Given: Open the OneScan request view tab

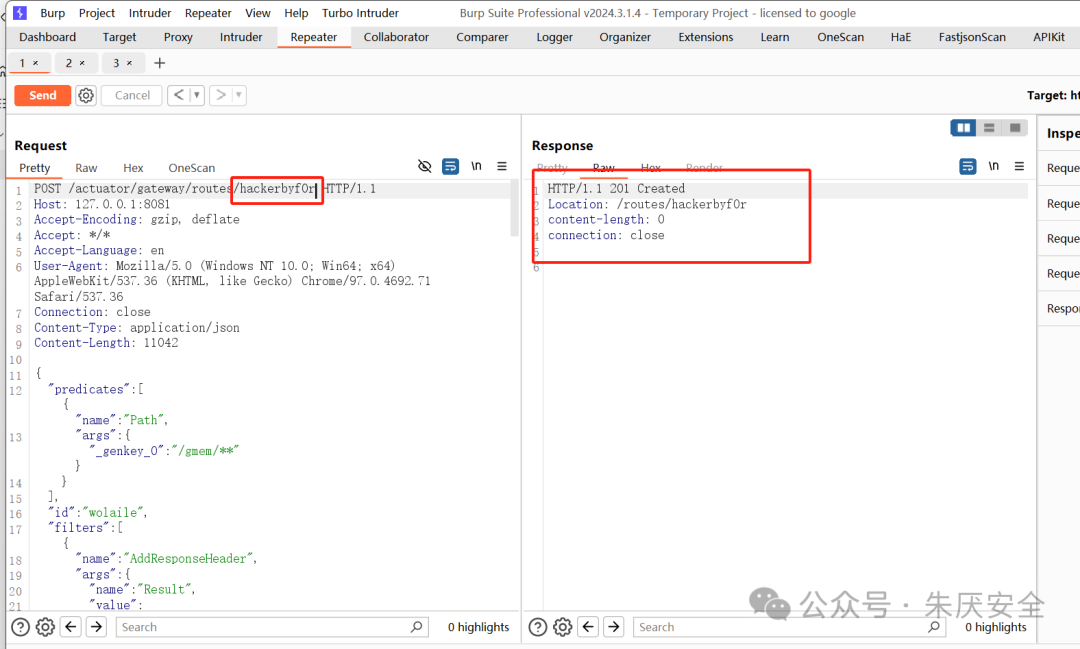Looking at the screenshot, I should coord(191,168).
